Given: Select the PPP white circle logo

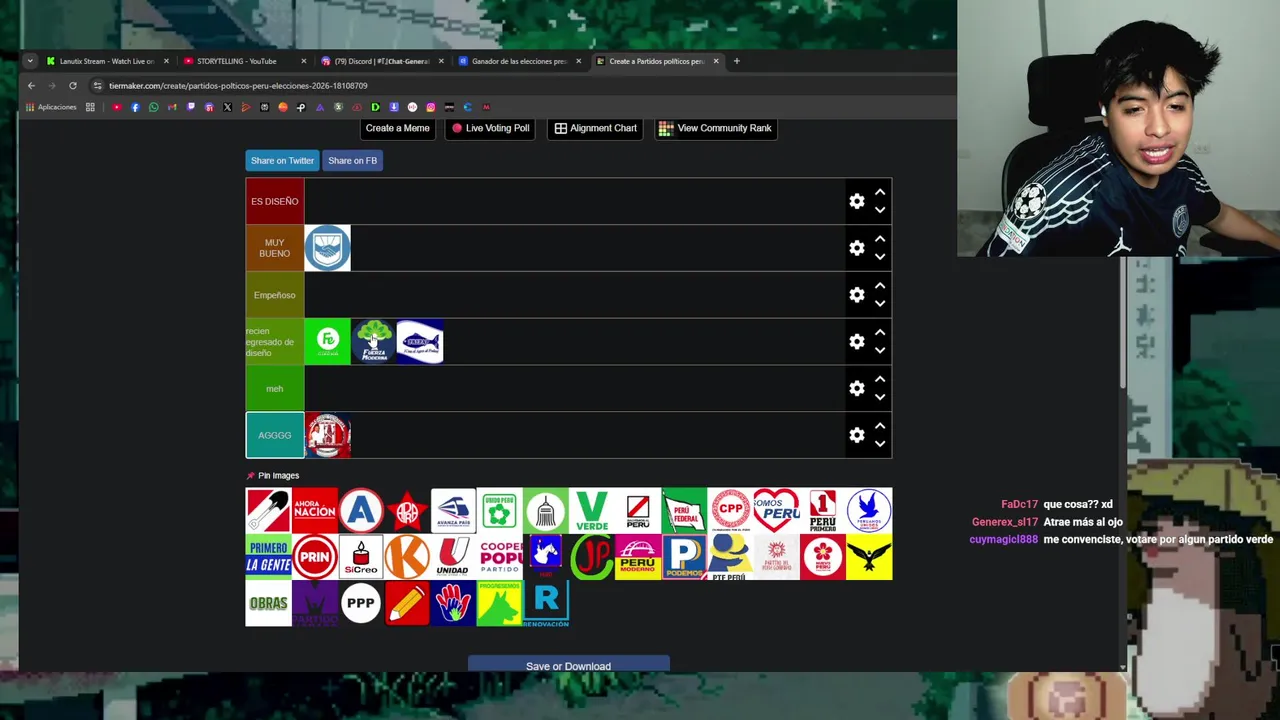Looking at the screenshot, I should pos(360,604).
